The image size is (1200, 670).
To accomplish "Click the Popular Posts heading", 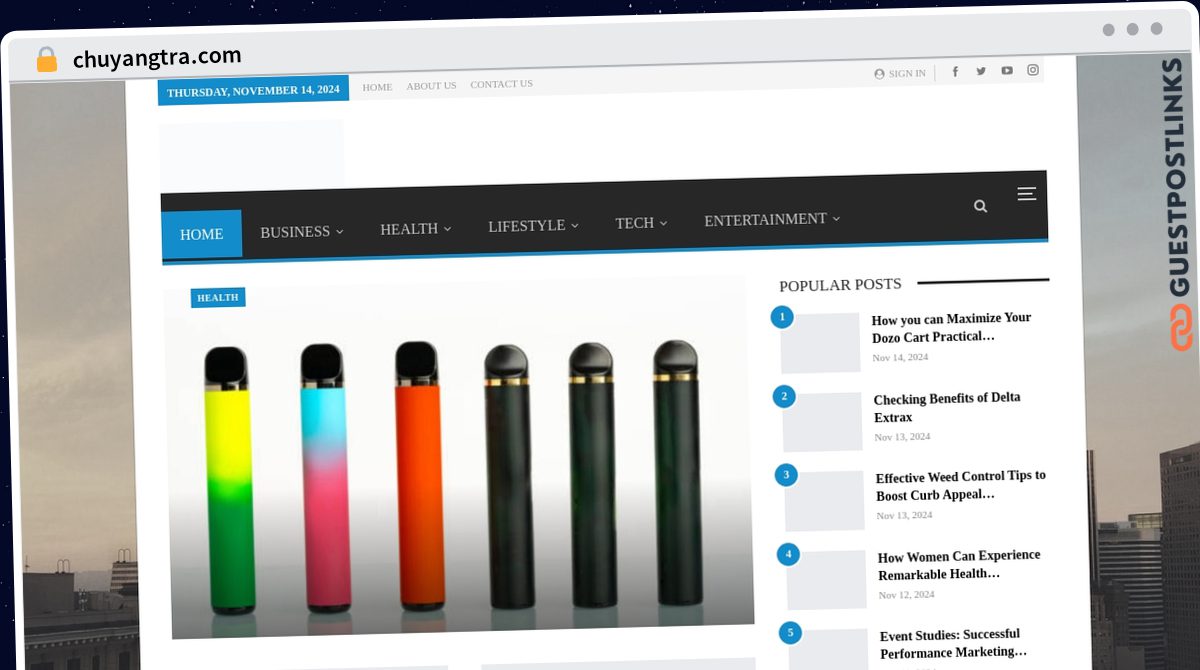I will pos(840,285).
